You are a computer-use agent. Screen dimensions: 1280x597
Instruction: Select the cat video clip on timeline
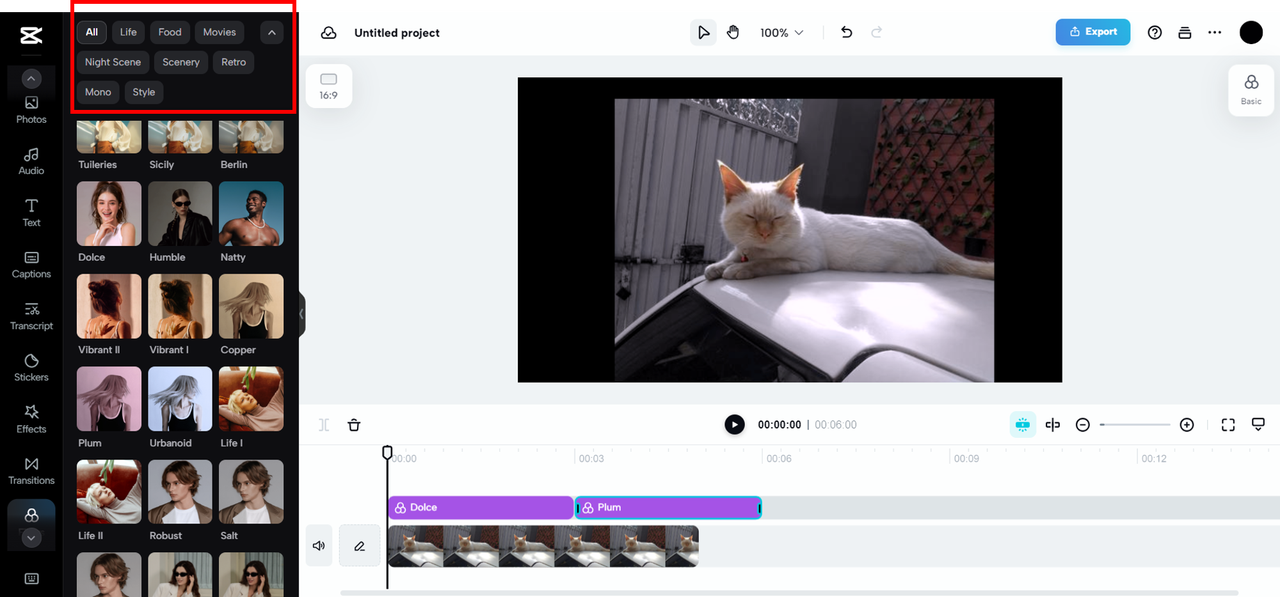tap(543, 546)
